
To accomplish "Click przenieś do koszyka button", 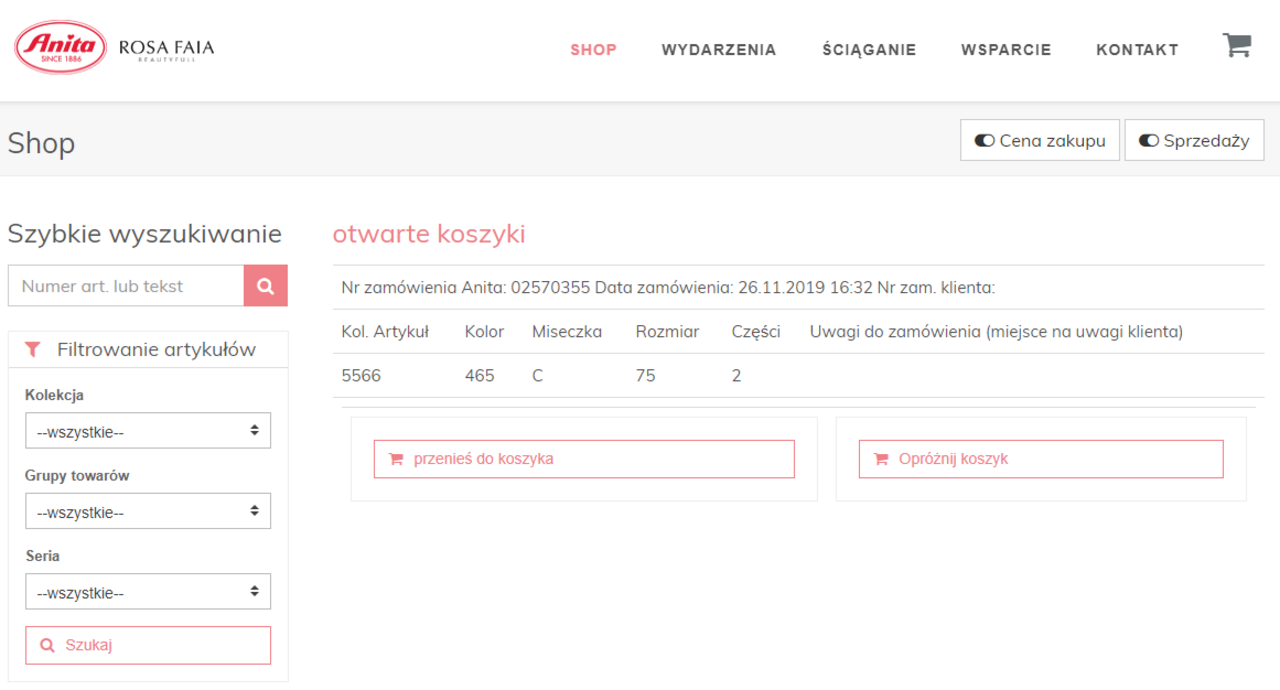I will click(x=584, y=459).
